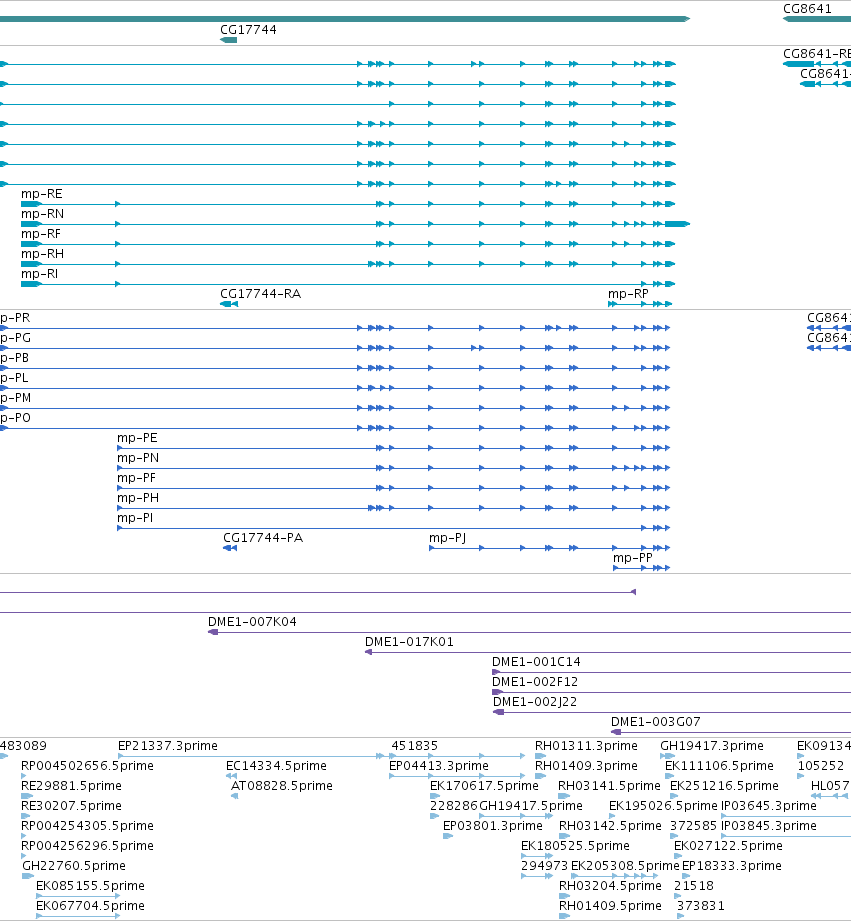Screen dimensions: 851x921
Task: Select the DME1-017K01 clone label
Action: (x=409, y=641)
